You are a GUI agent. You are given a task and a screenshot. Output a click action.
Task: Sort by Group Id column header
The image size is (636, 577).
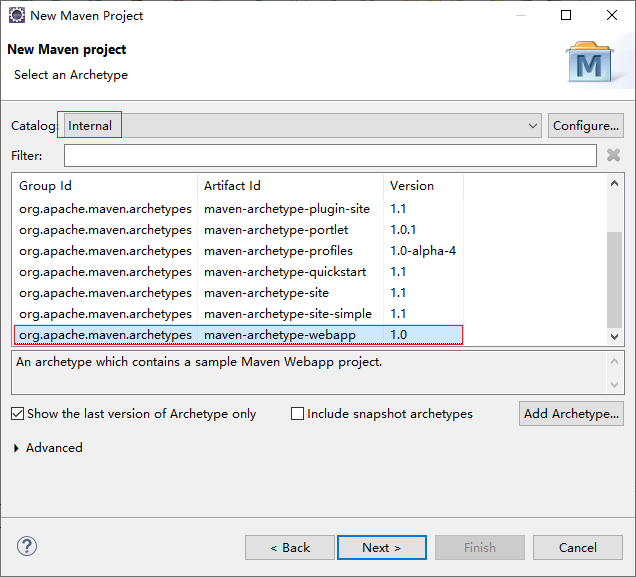tap(105, 186)
